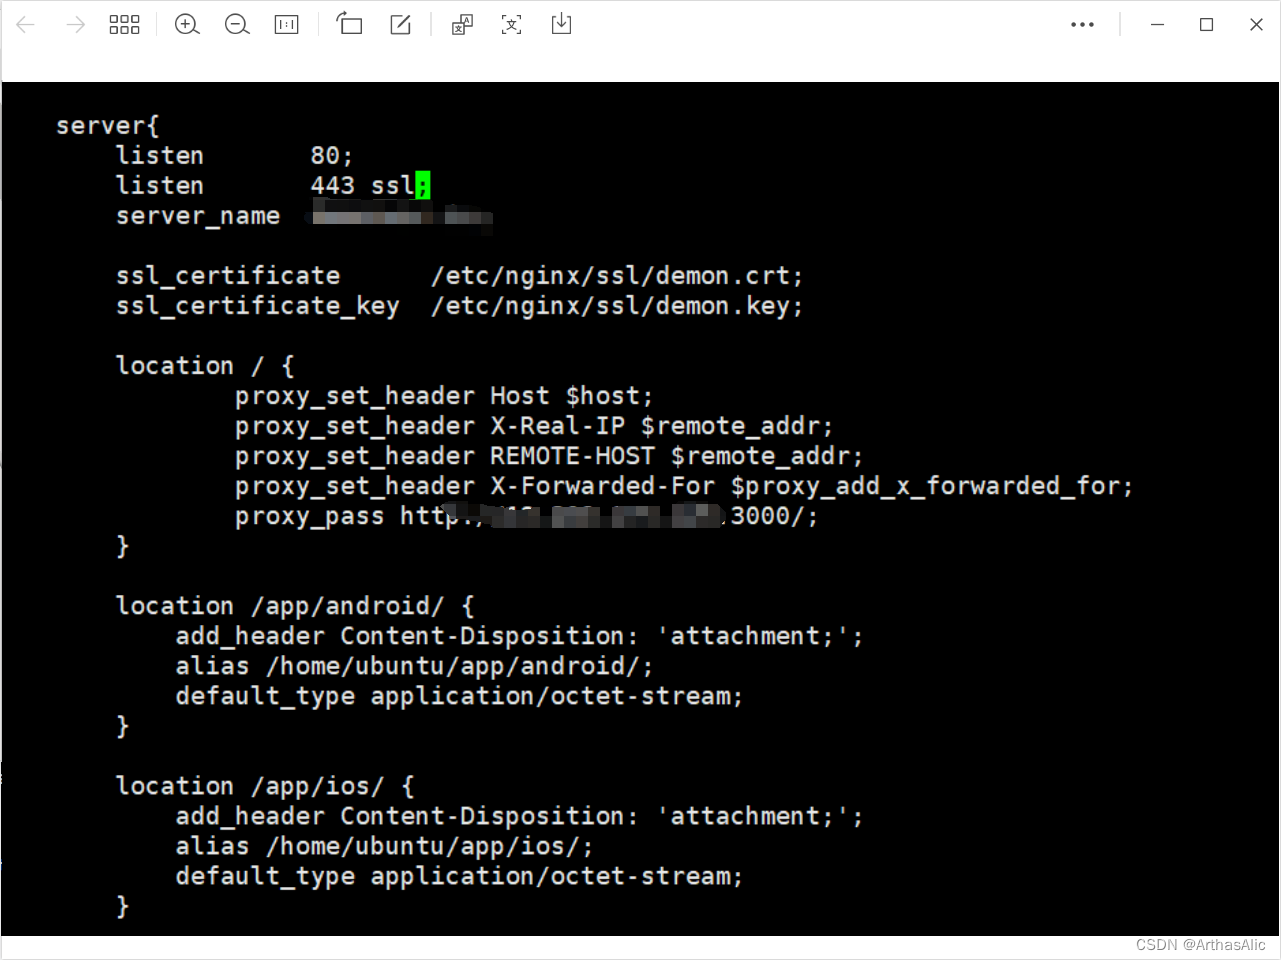
Task: Click default_type line in ios block
Action: click(x=459, y=876)
